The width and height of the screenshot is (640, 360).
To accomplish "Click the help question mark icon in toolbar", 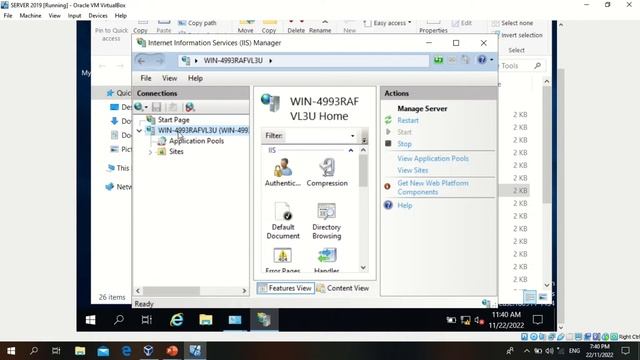I will tap(482, 60).
